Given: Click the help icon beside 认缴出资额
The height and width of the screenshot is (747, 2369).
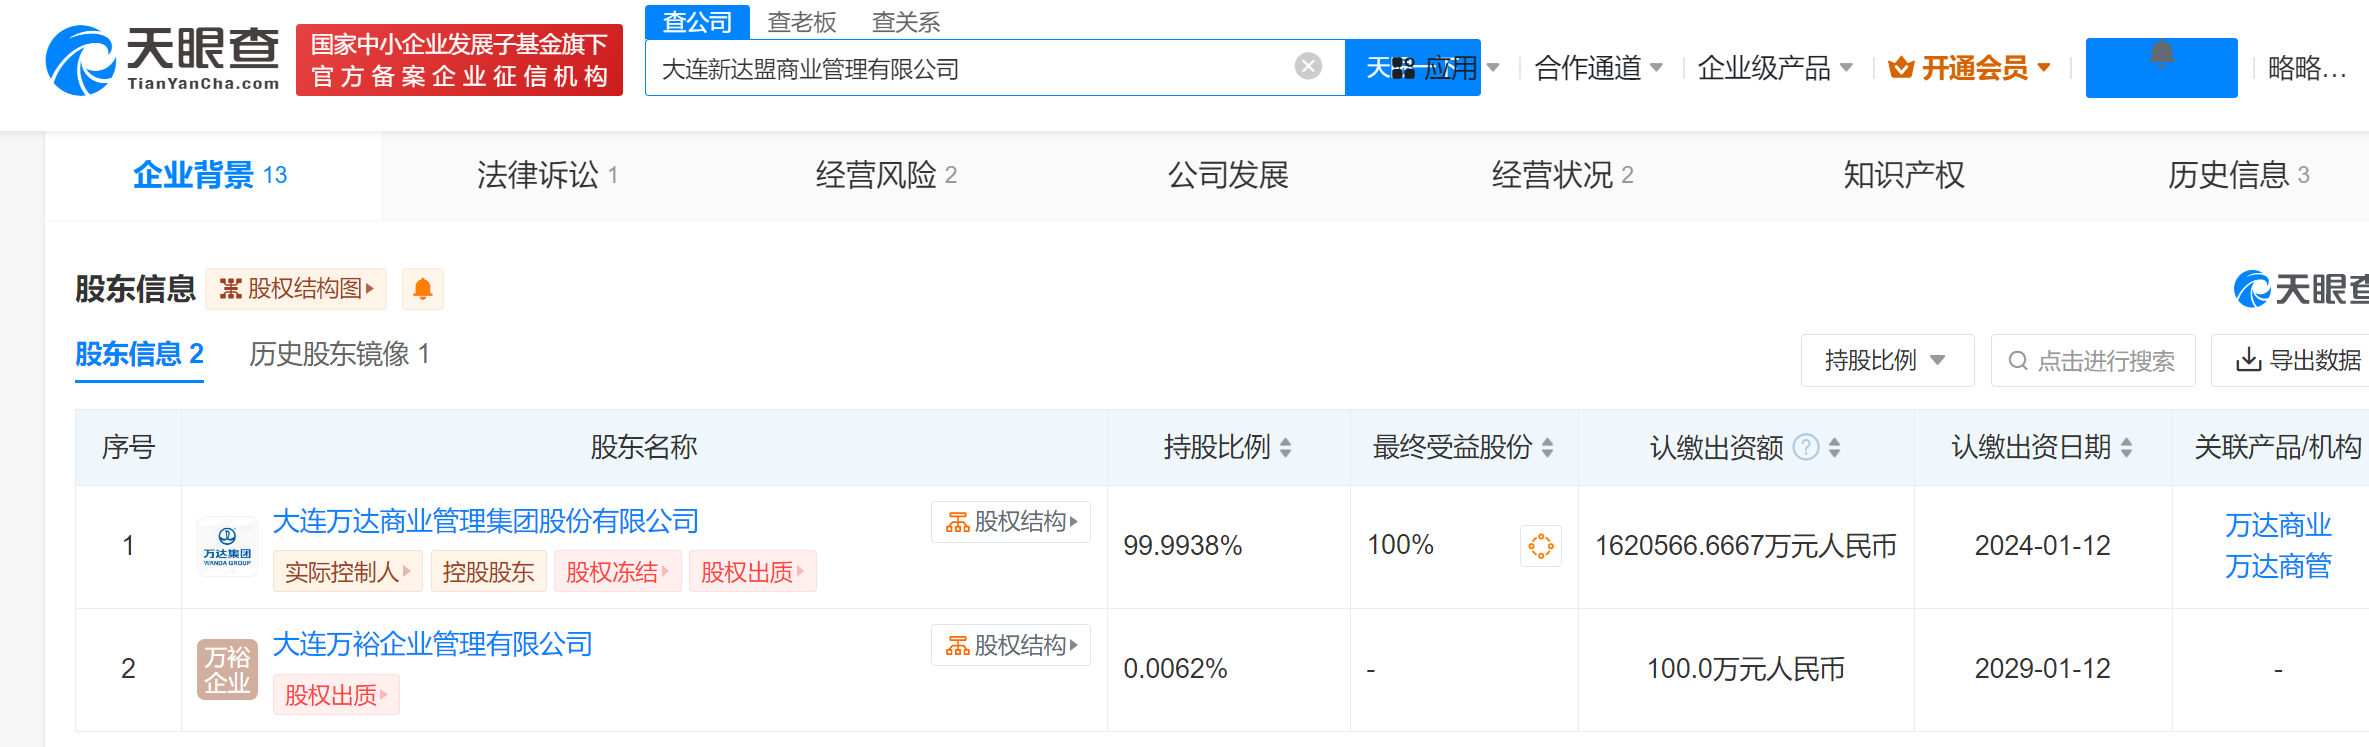Looking at the screenshot, I should point(1806,447).
